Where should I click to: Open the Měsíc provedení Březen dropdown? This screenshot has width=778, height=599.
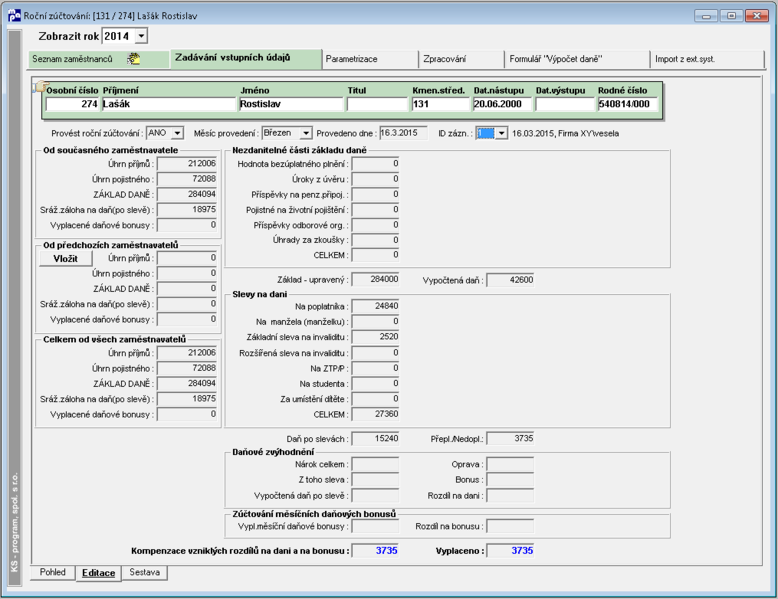coord(306,133)
